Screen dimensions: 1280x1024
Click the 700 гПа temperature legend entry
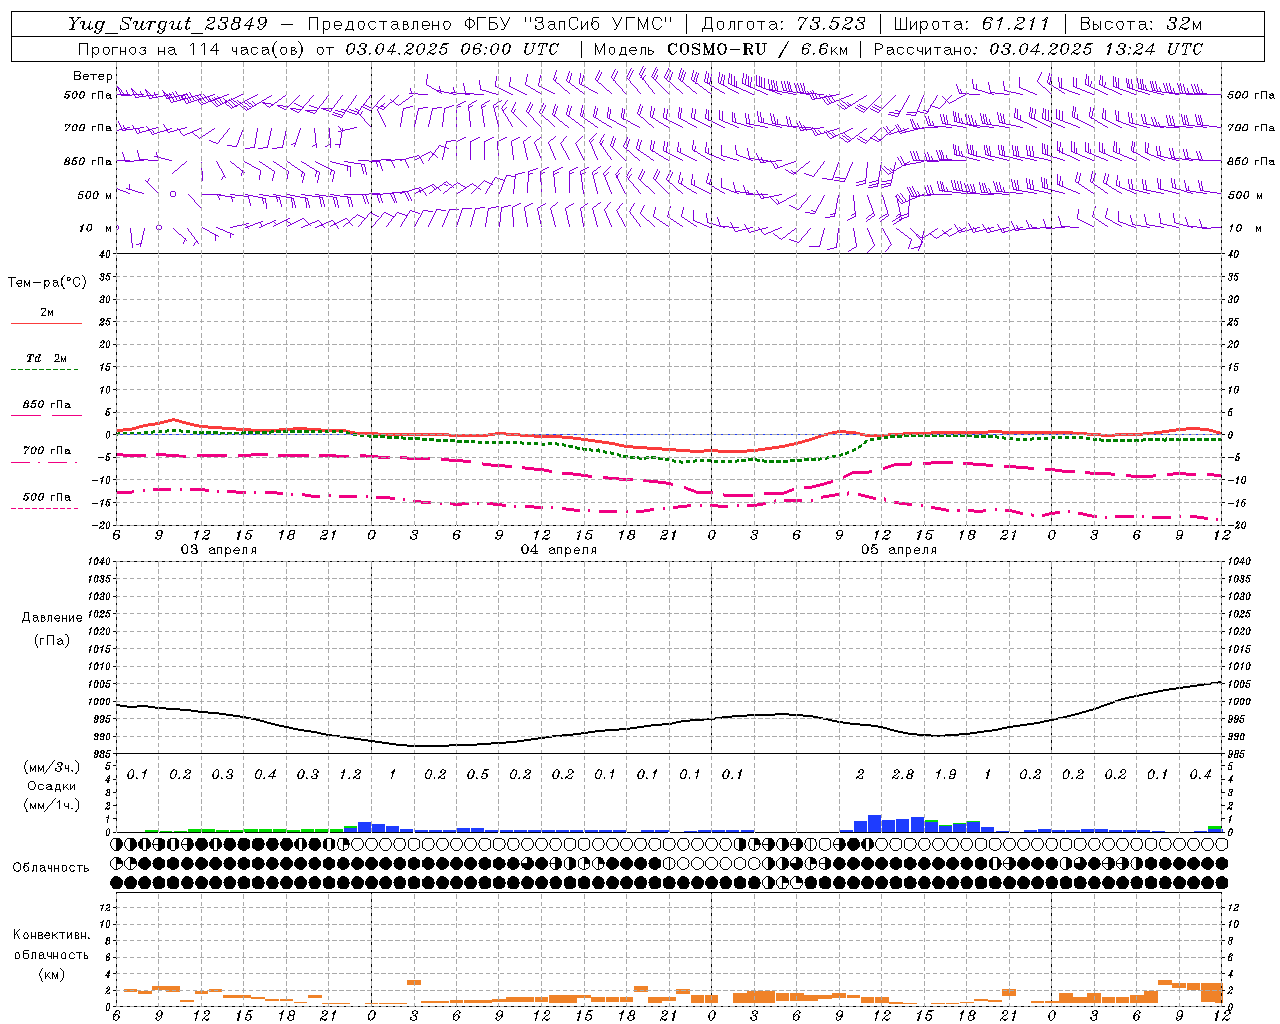(x=47, y=451)
